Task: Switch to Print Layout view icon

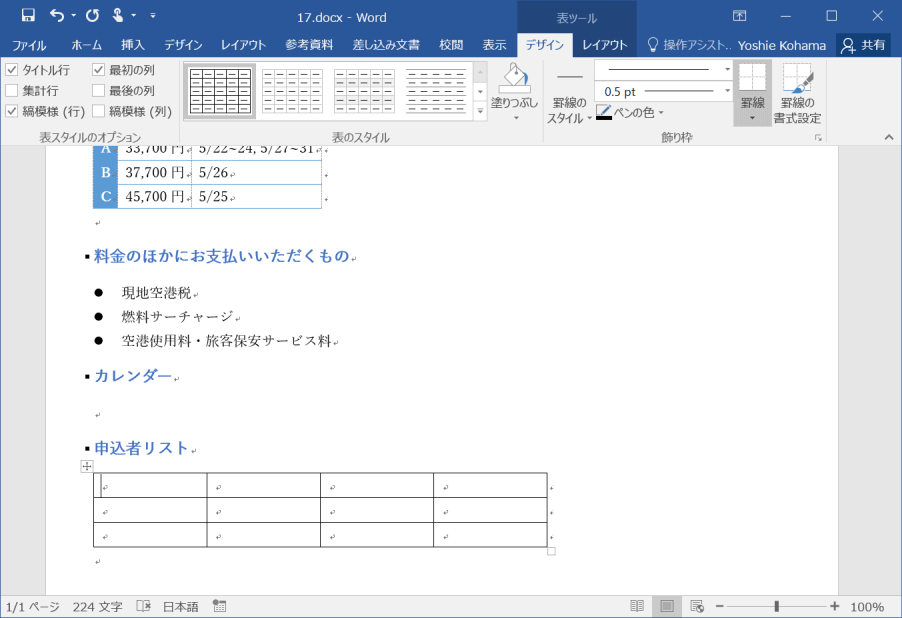Action: pos(667,606)
